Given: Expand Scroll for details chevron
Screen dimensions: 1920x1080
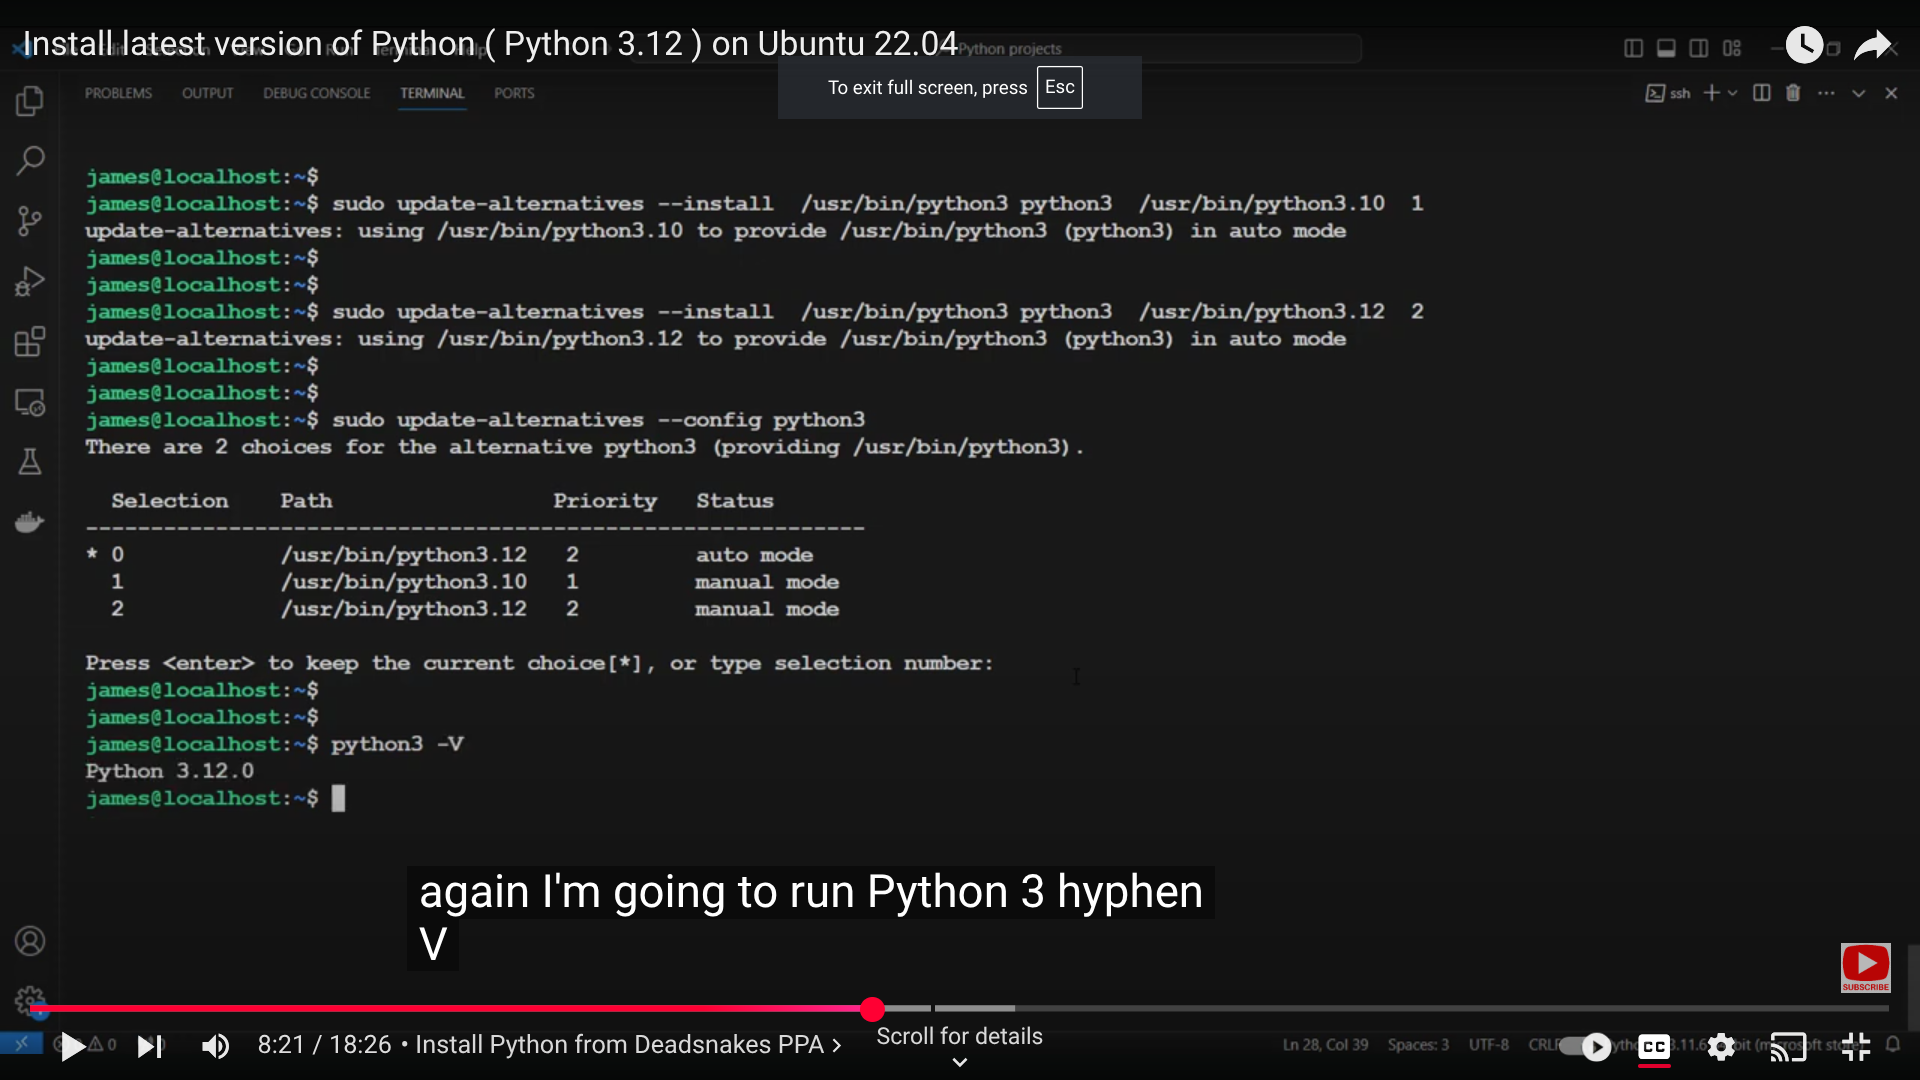Looking at the screenshot, I should pyautogui.click(x=960, y=1063).
